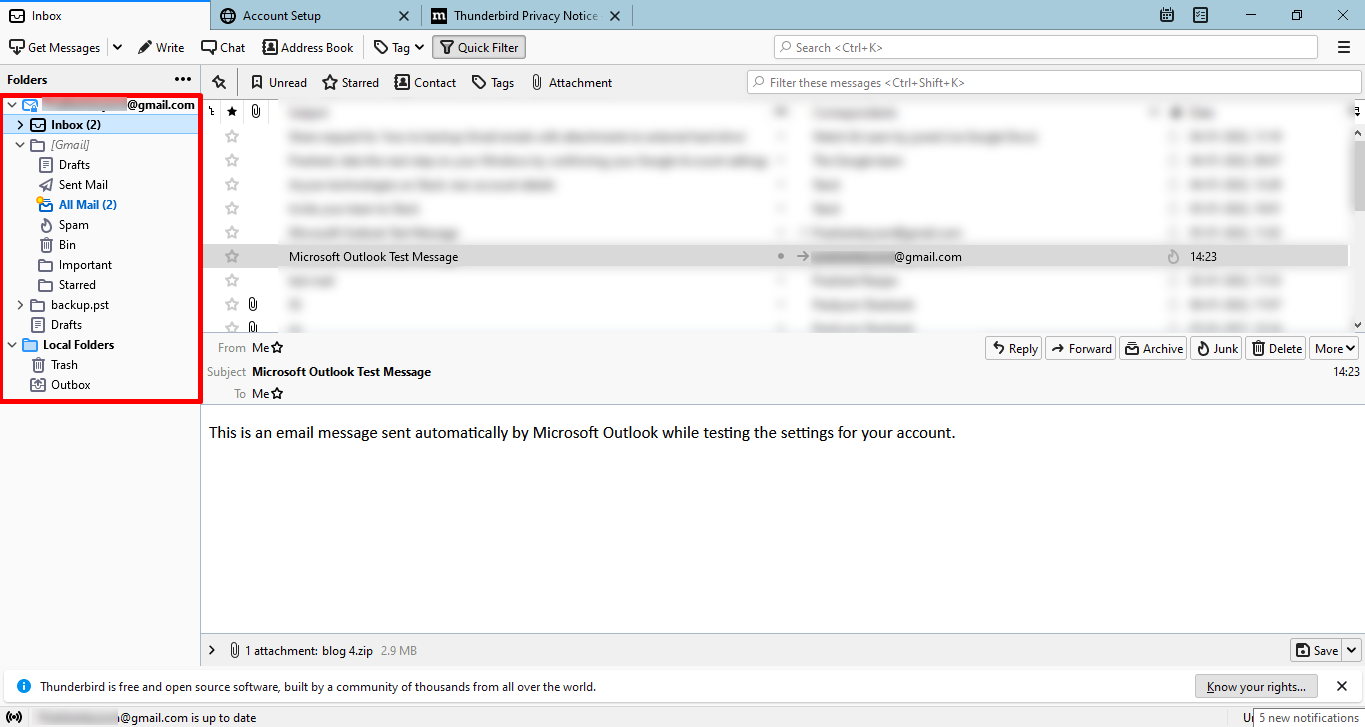
Task: Toggle the Contact quick filter
Action: [x=425, y=82]
